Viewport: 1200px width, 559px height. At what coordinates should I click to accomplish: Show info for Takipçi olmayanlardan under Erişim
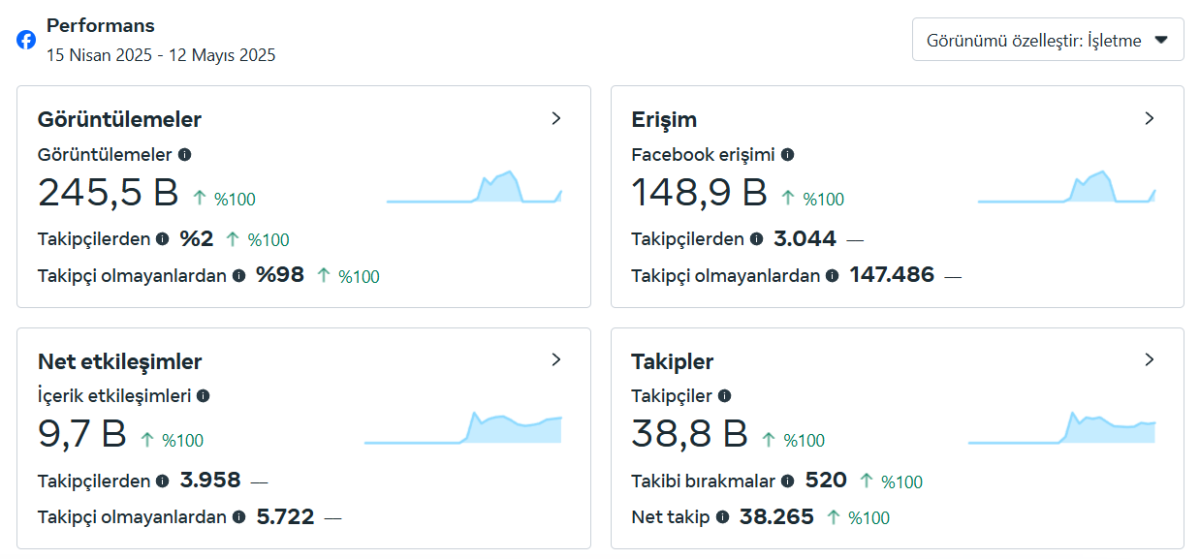coord(832,276)
